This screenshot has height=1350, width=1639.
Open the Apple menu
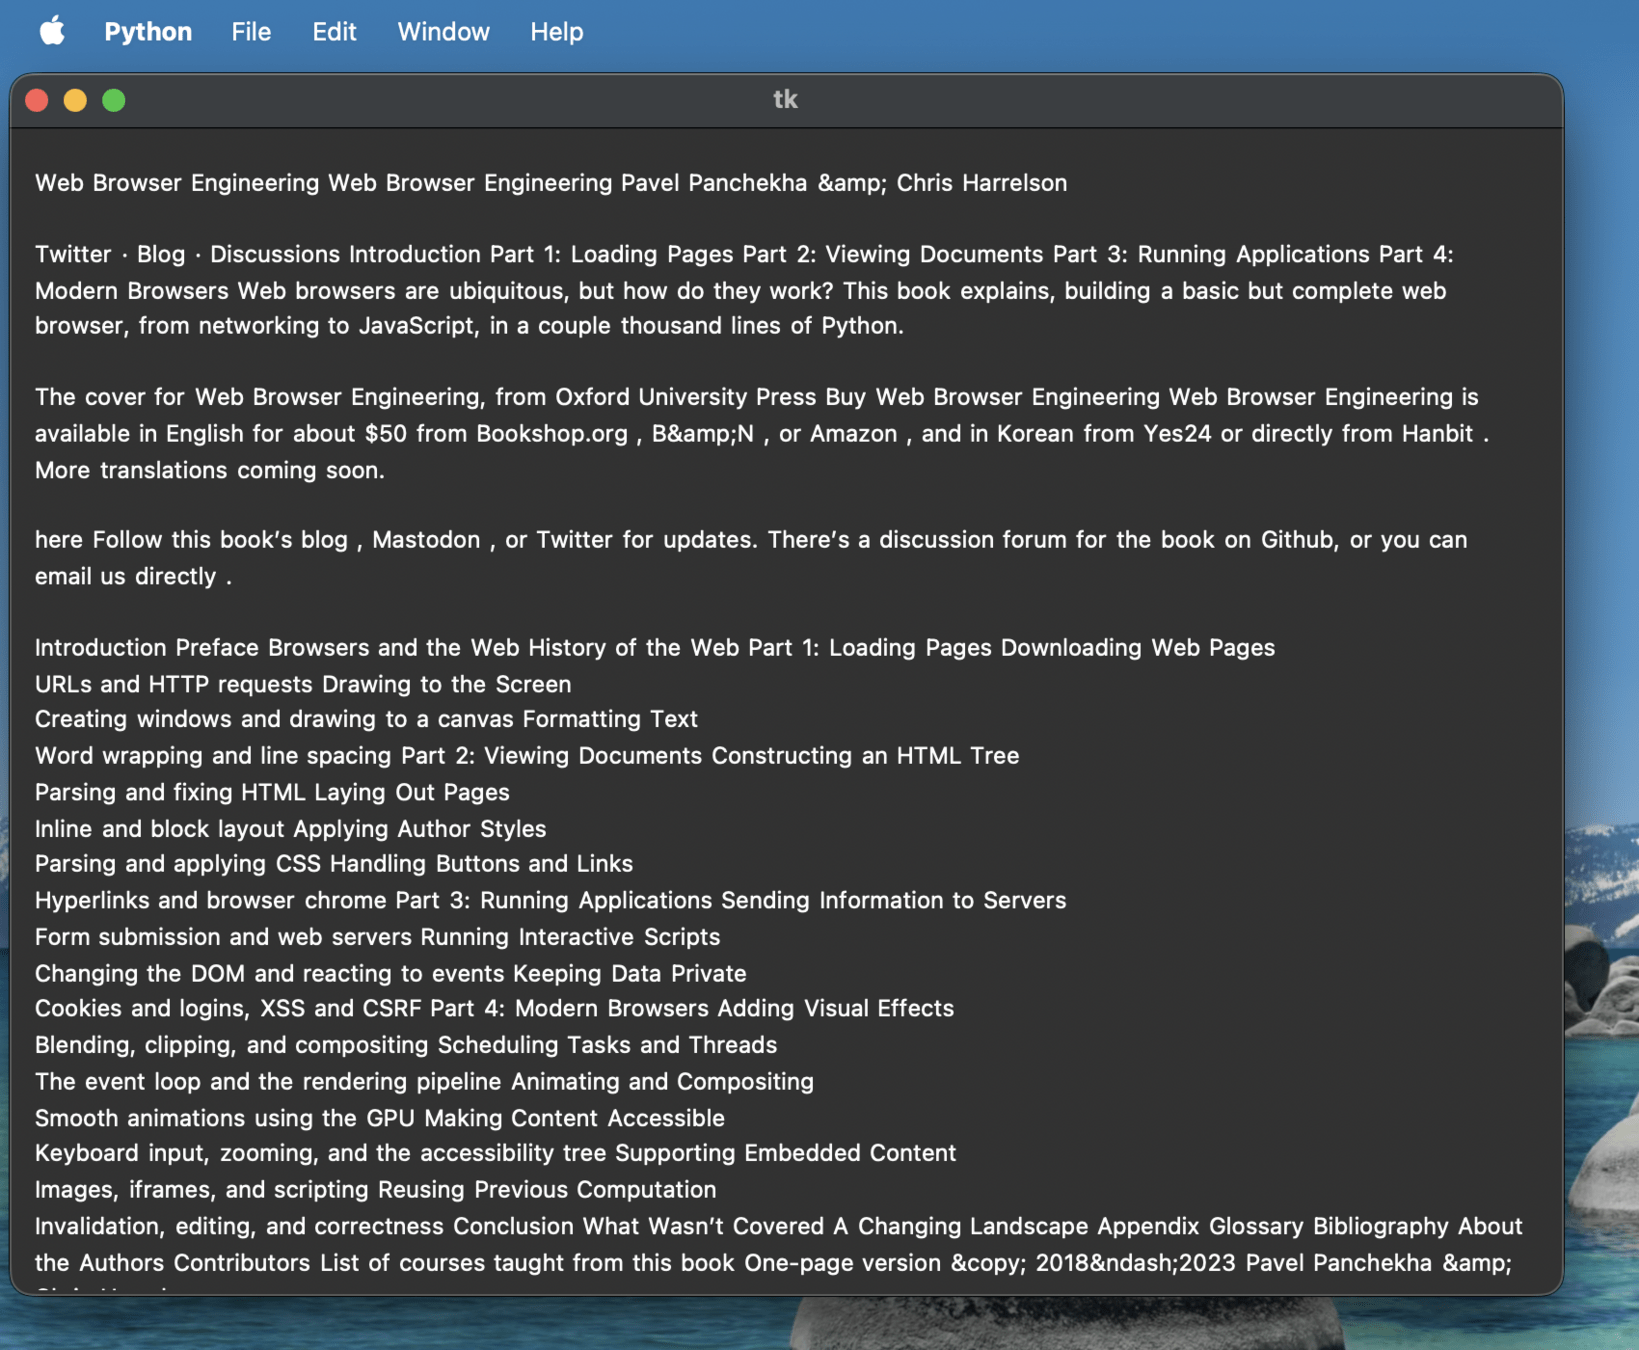[52, 31]
